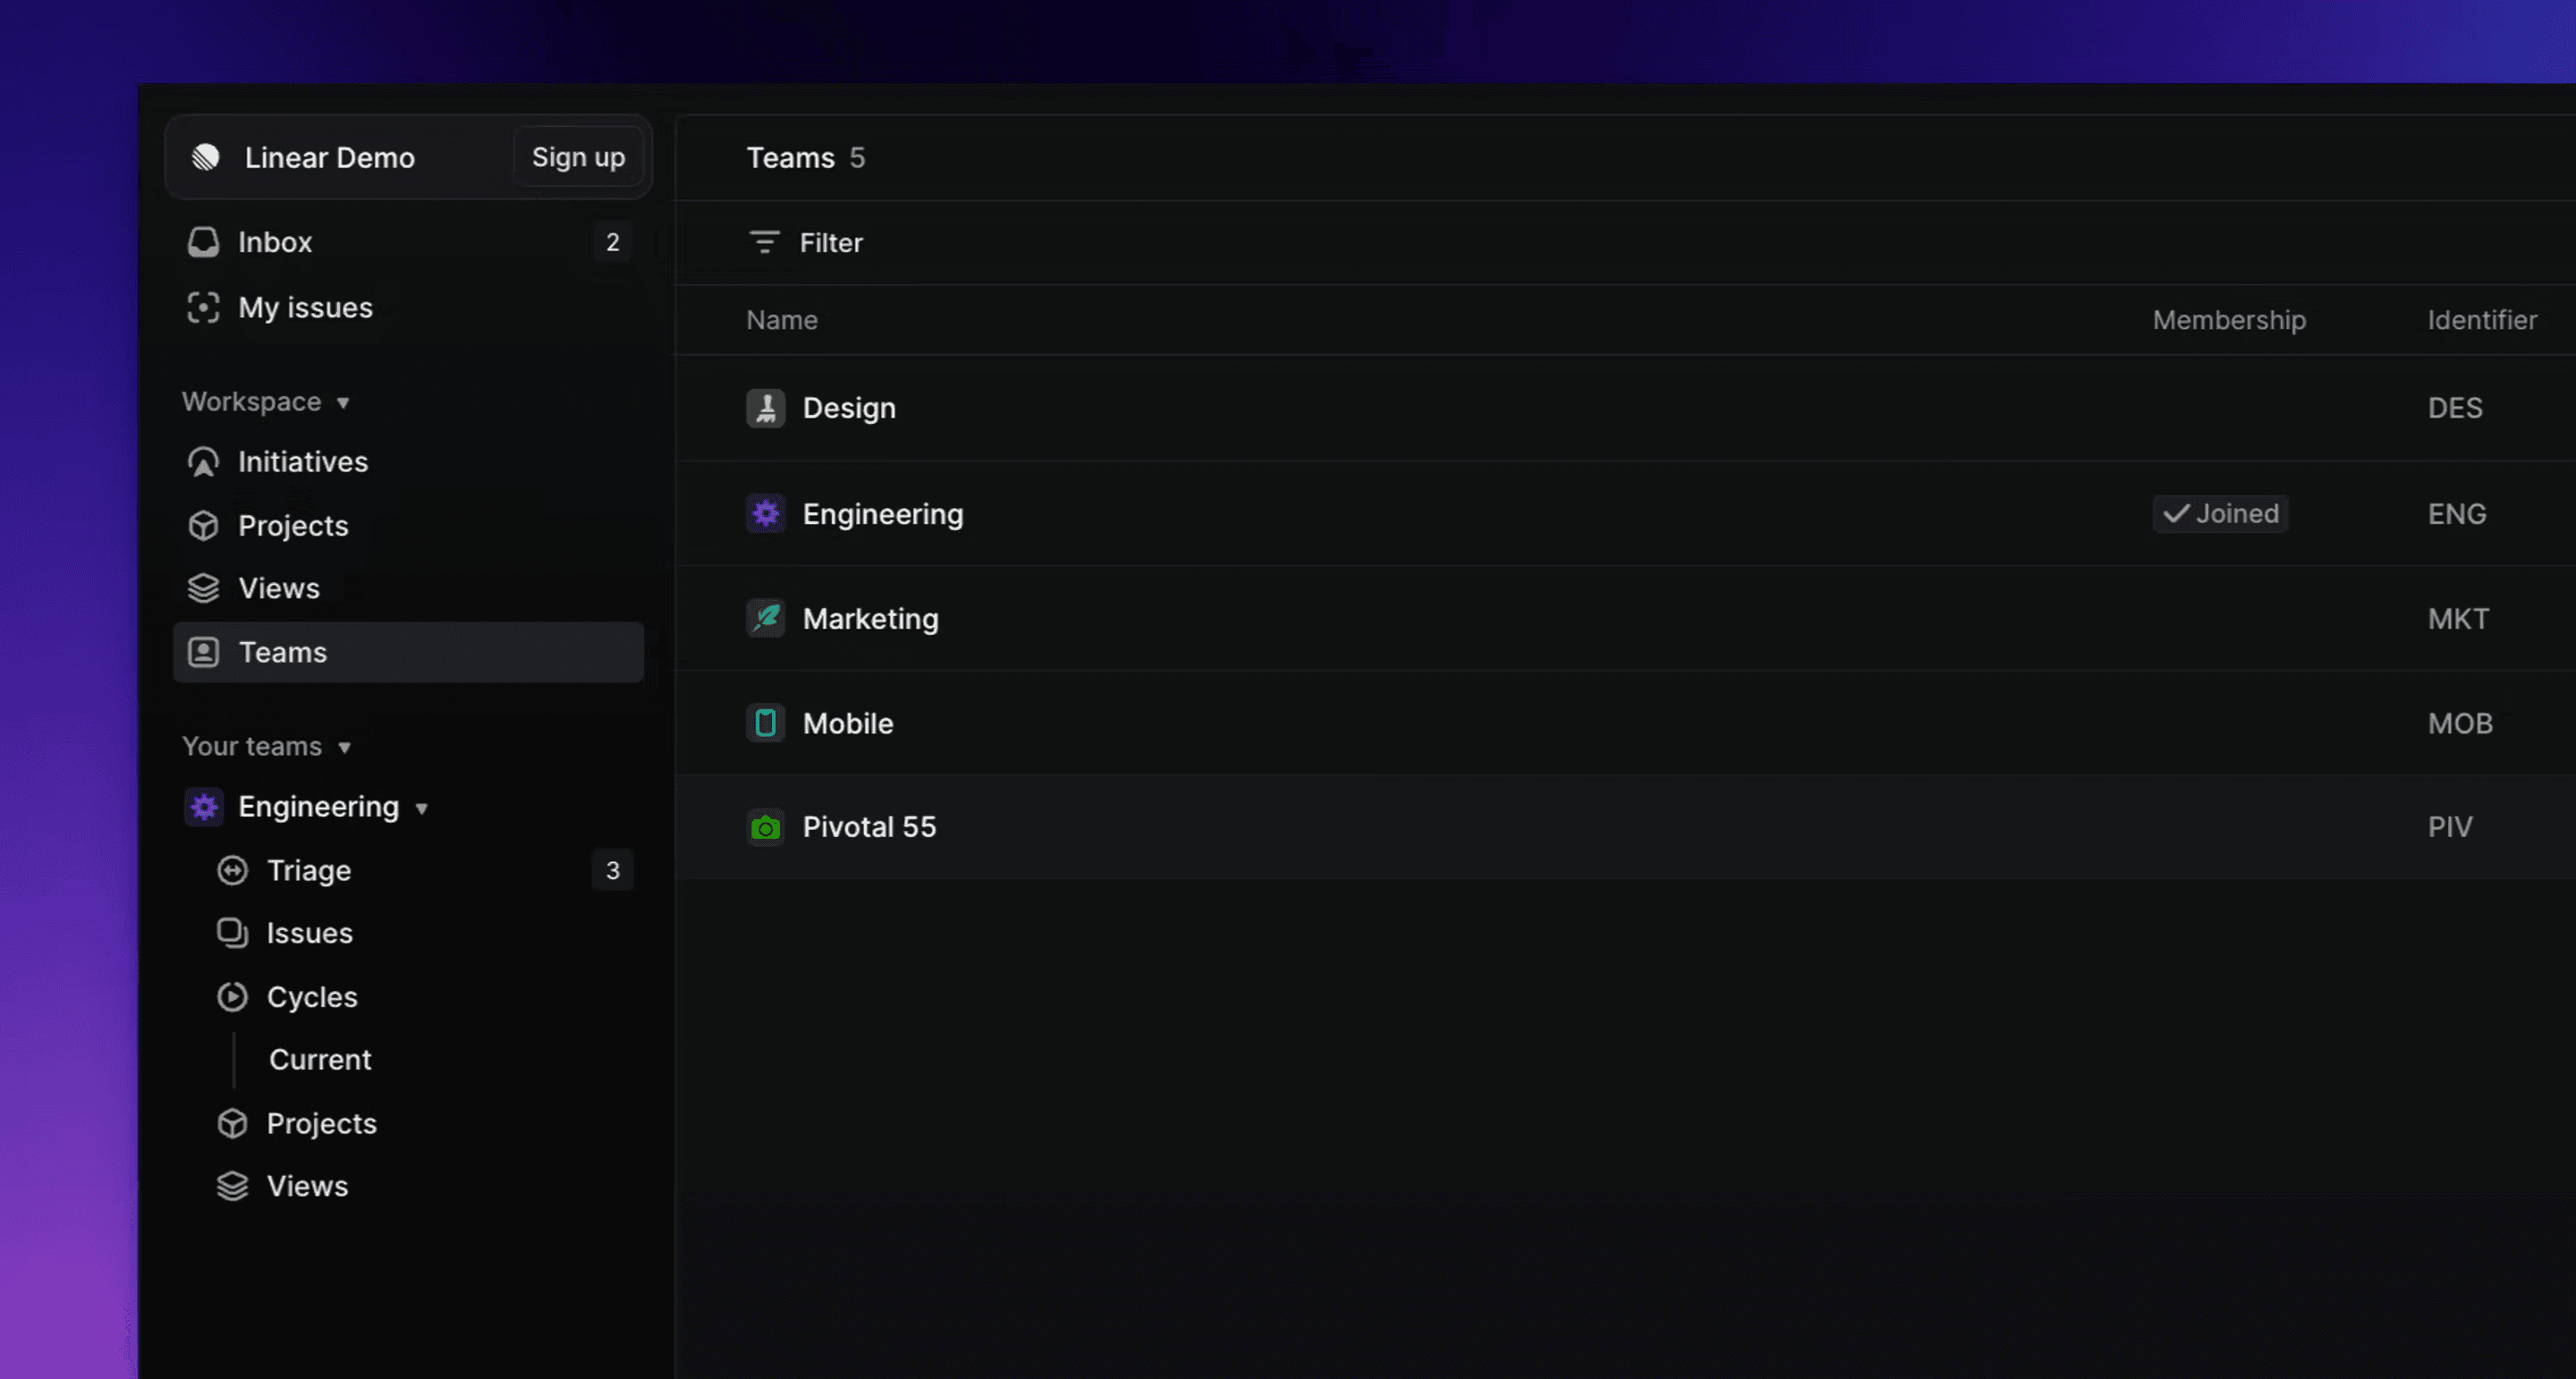The width and height of the screenshot is (2576, 1379).
Task: Click the My issues focus icon
Action: pos(203,307)
